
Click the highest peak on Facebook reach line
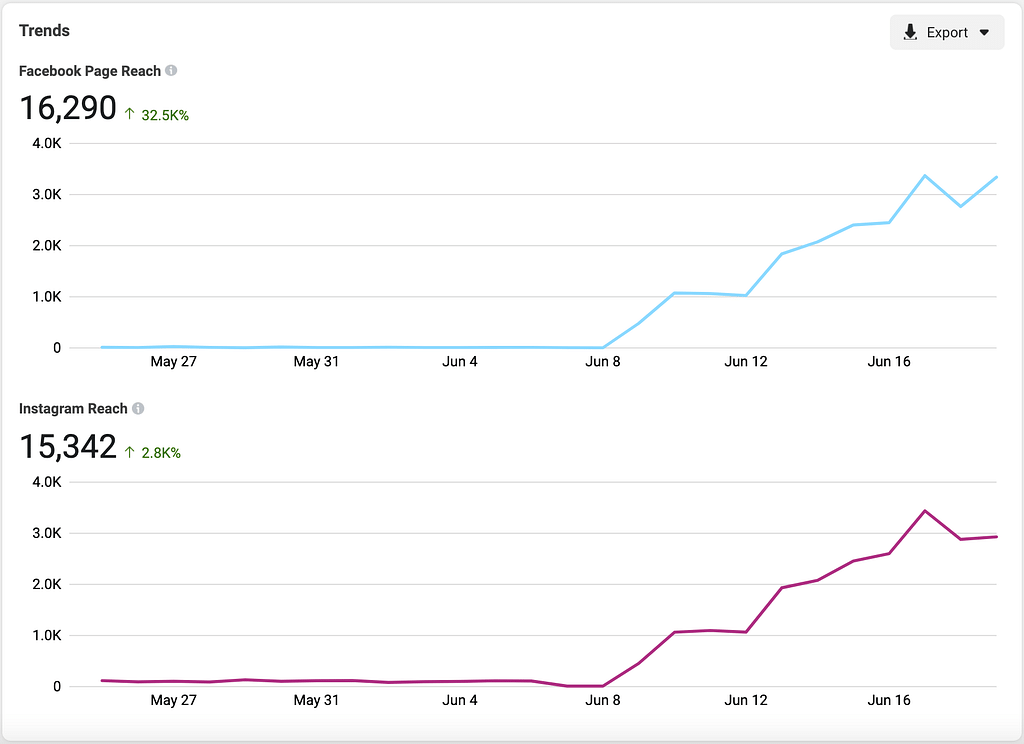pyautogui.click(x=925, y=176)
